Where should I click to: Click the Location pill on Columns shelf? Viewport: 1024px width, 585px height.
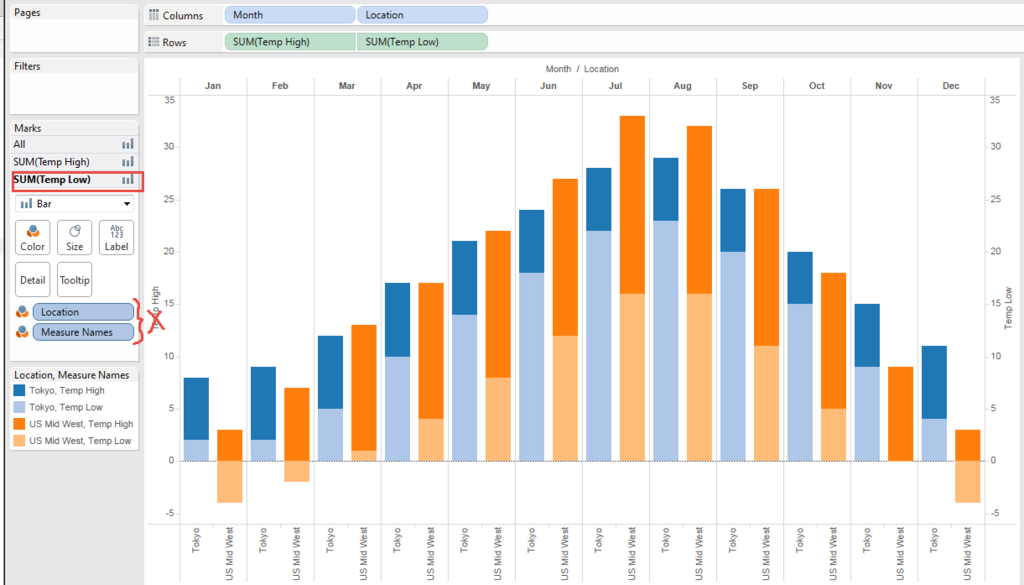(422, 15)
